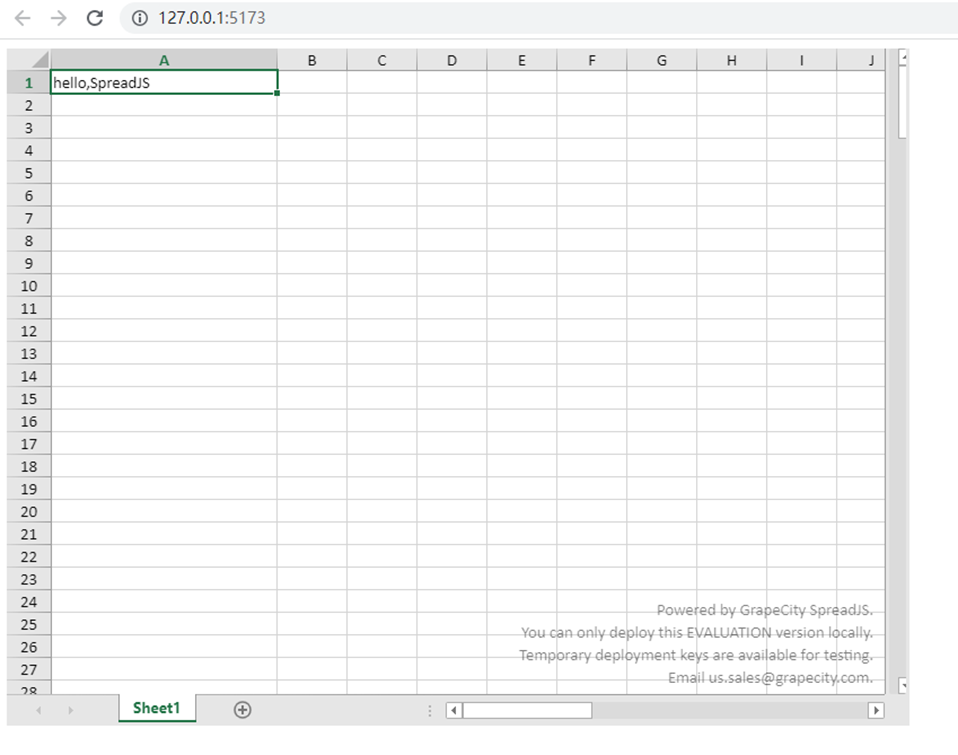This screenshot has height=755, width=958.
Task: Click the browser back arrow
Action: [23, 18]
